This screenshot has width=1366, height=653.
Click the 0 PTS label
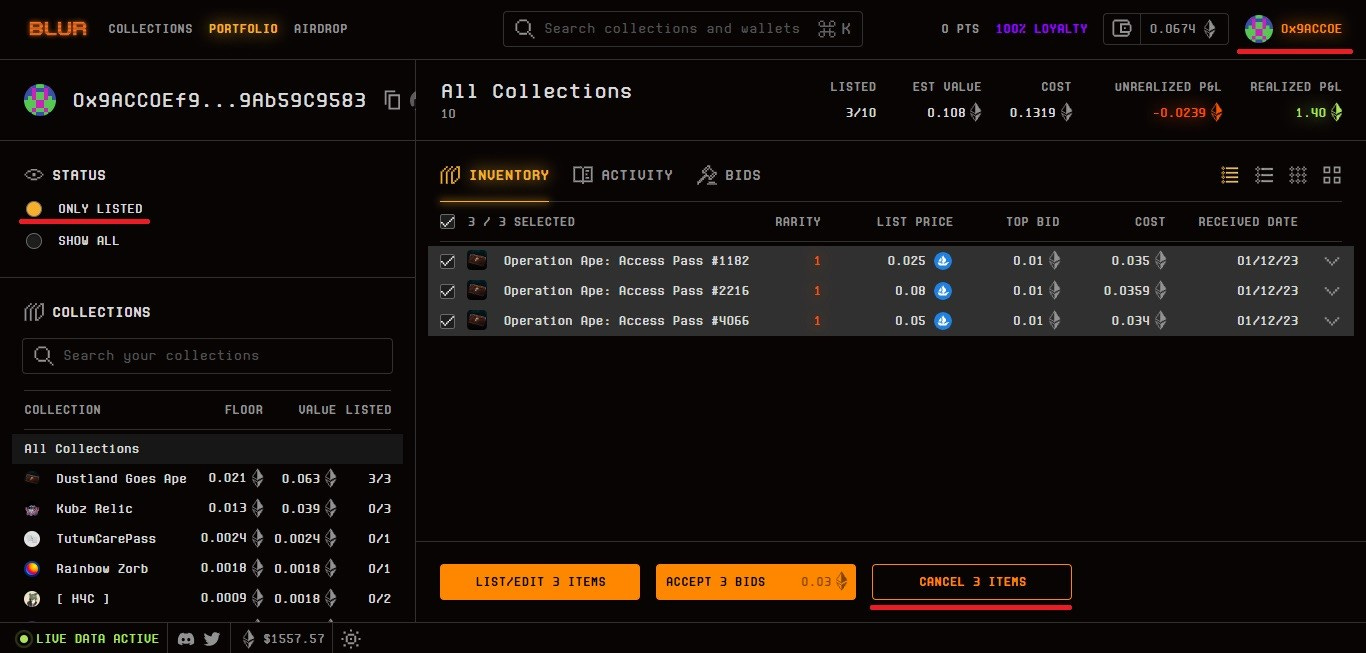pyautogui.click(x=960, y=29)
